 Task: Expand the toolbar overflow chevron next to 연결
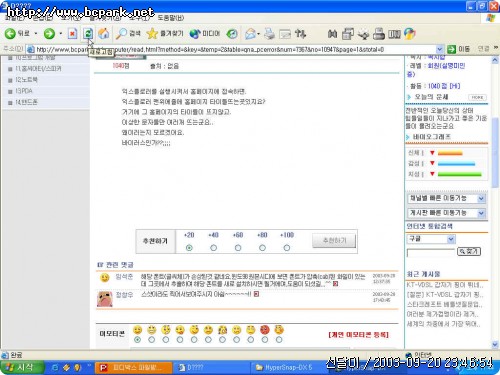(496, 48)
